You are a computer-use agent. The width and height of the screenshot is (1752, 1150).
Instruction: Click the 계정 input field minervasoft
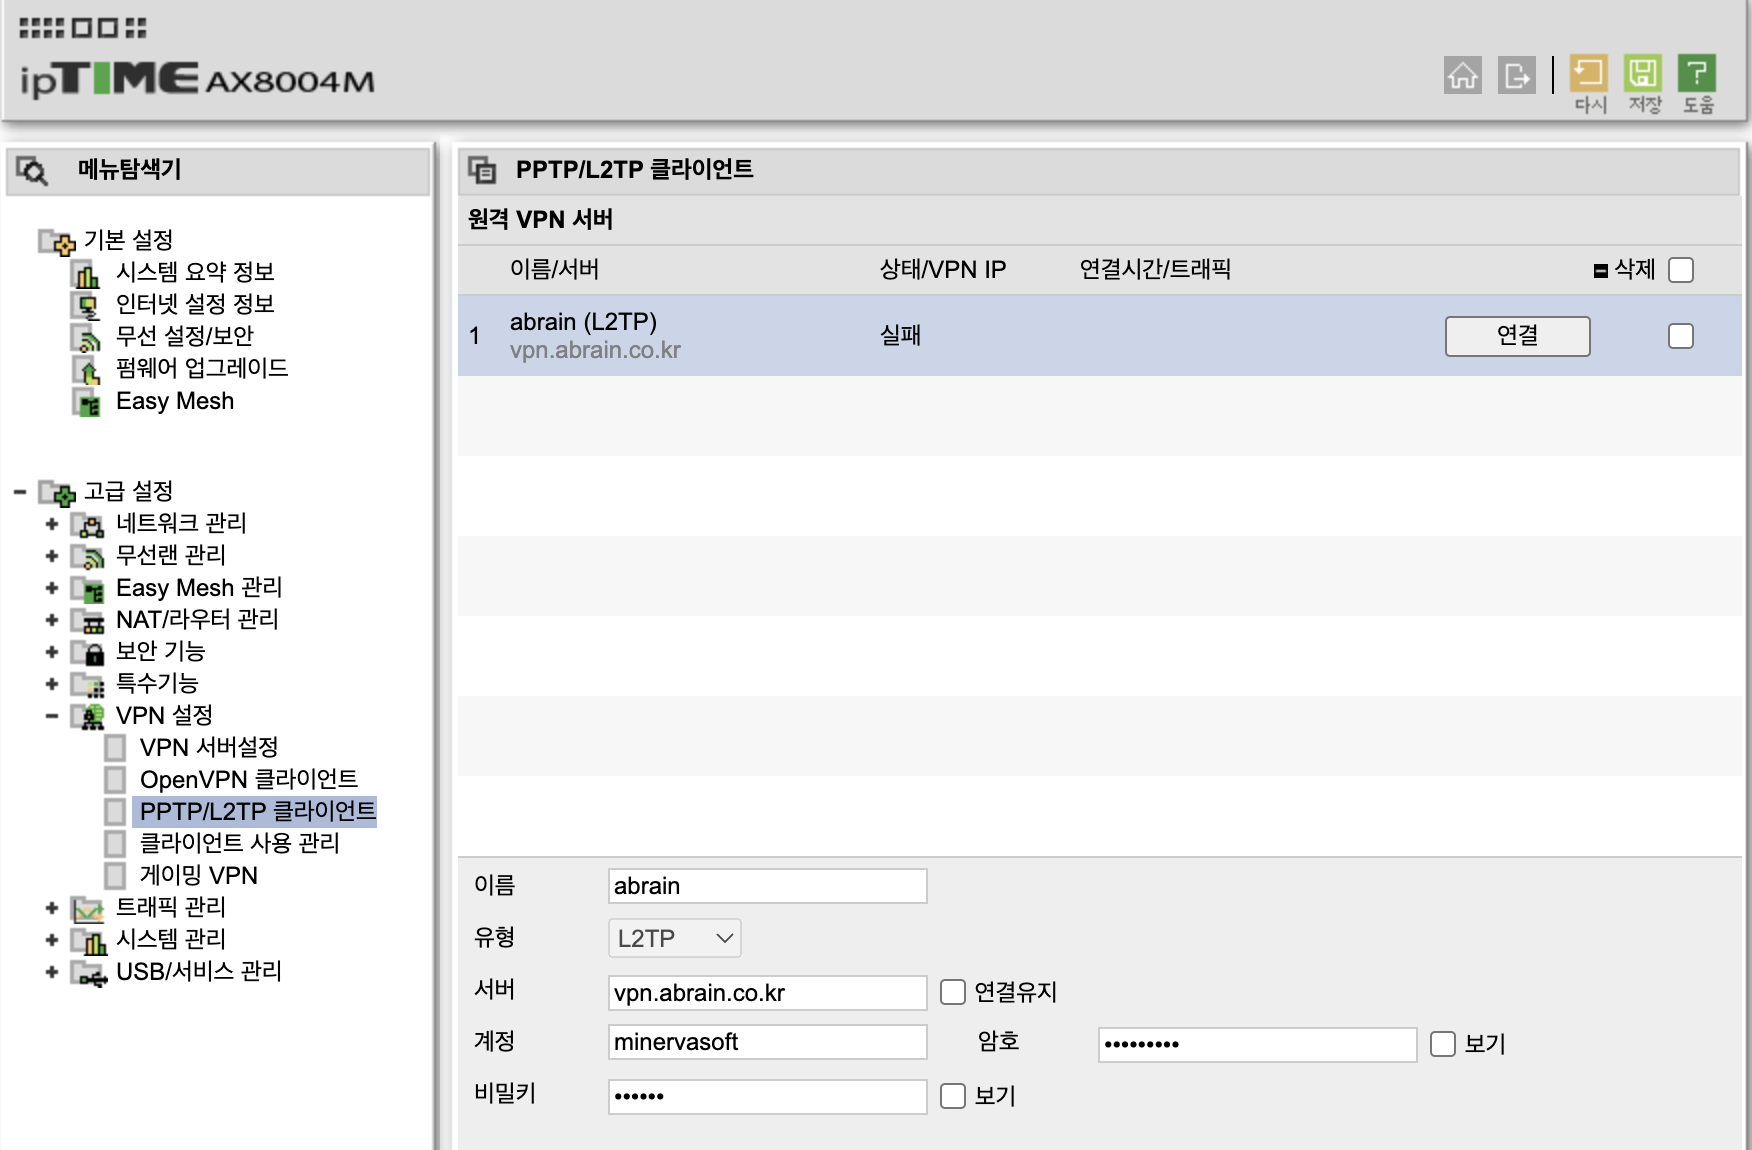[x=768, y=1042]
